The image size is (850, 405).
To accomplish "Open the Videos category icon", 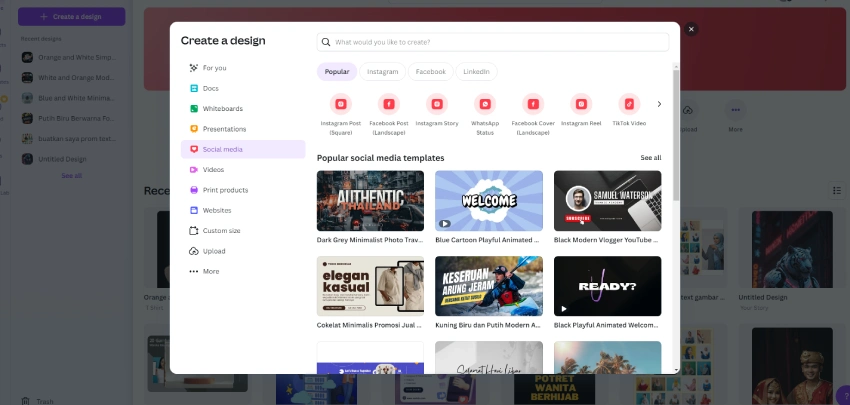I will [x=194, y=170].
